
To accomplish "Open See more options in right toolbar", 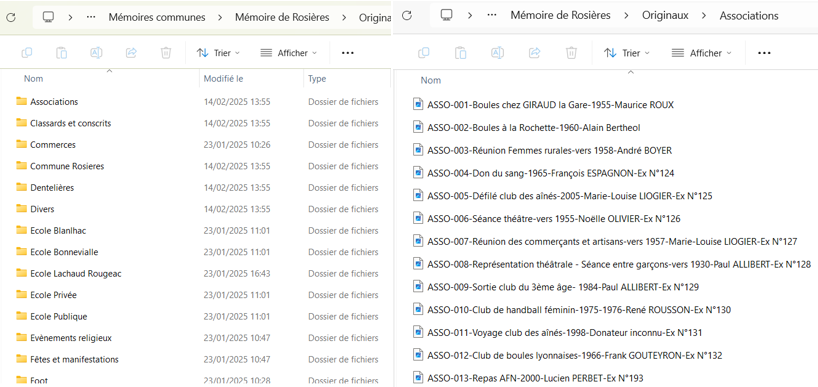I will click(764, 53).
